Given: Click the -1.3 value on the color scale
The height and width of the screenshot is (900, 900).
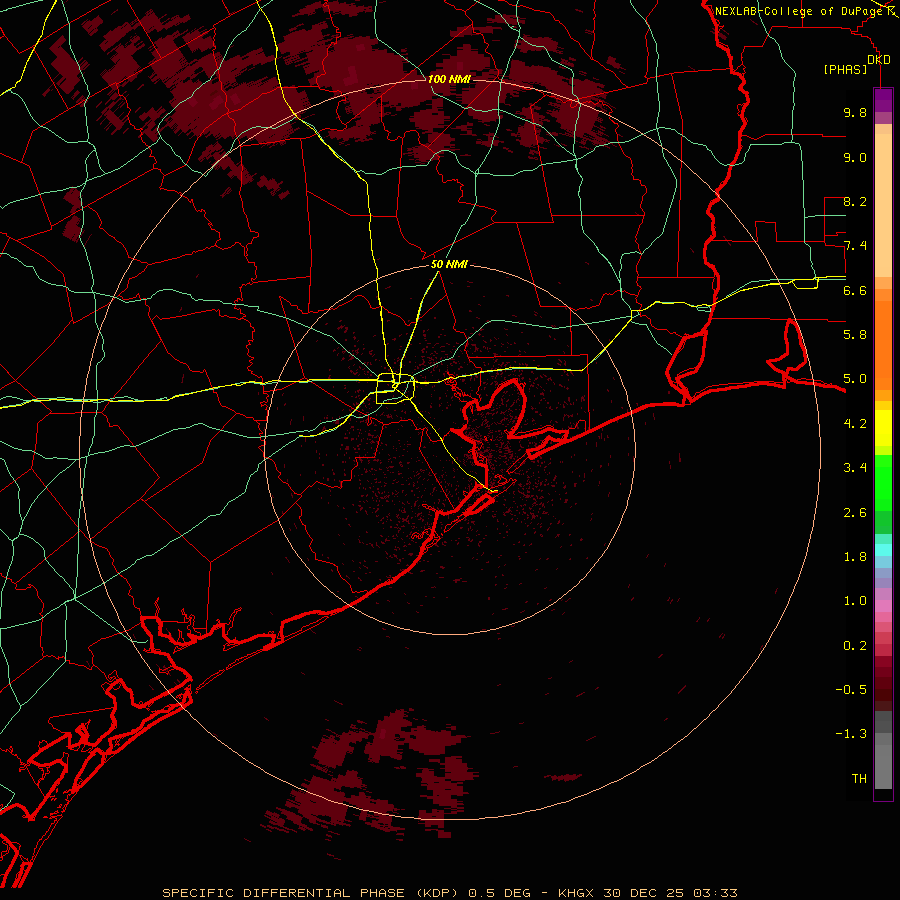Looking at the screenshot, I should click(851, 734).
